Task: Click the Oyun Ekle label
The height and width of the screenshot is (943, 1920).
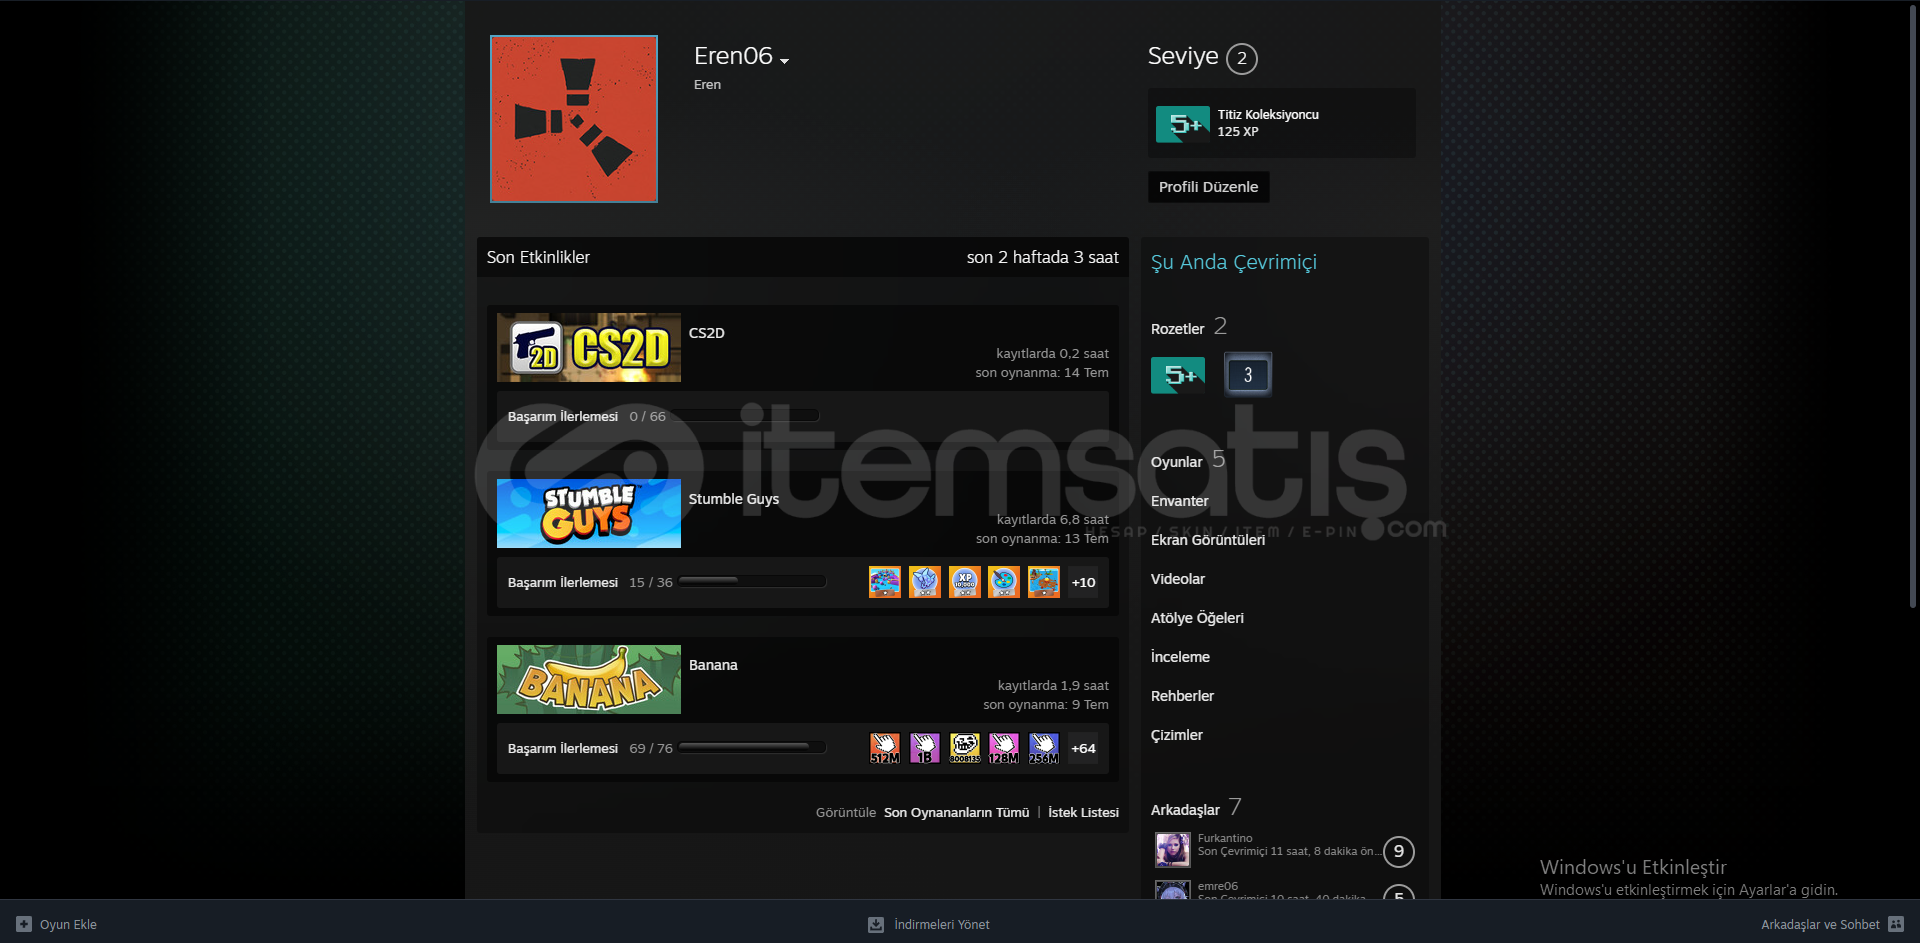Action: pyautogui.click(x=68, y=925)
